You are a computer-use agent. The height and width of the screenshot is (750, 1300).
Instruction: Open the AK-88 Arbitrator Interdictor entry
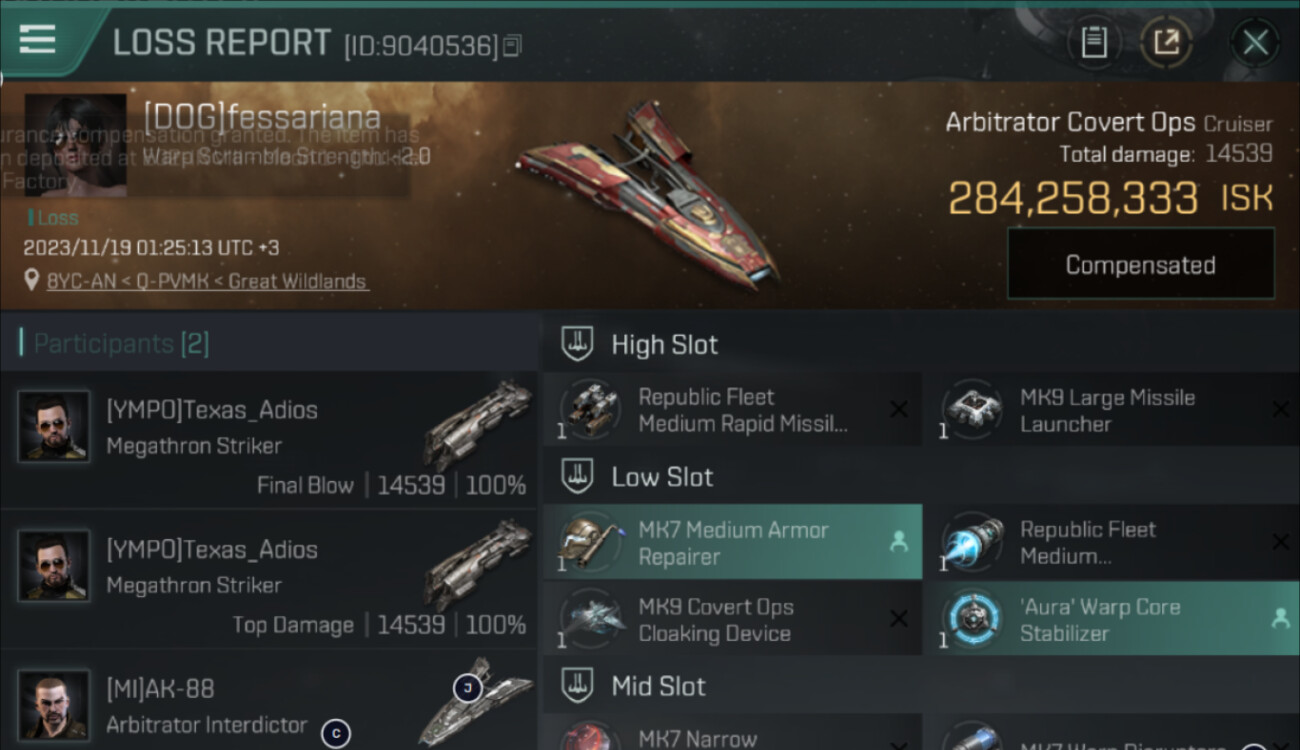(270, 701)
